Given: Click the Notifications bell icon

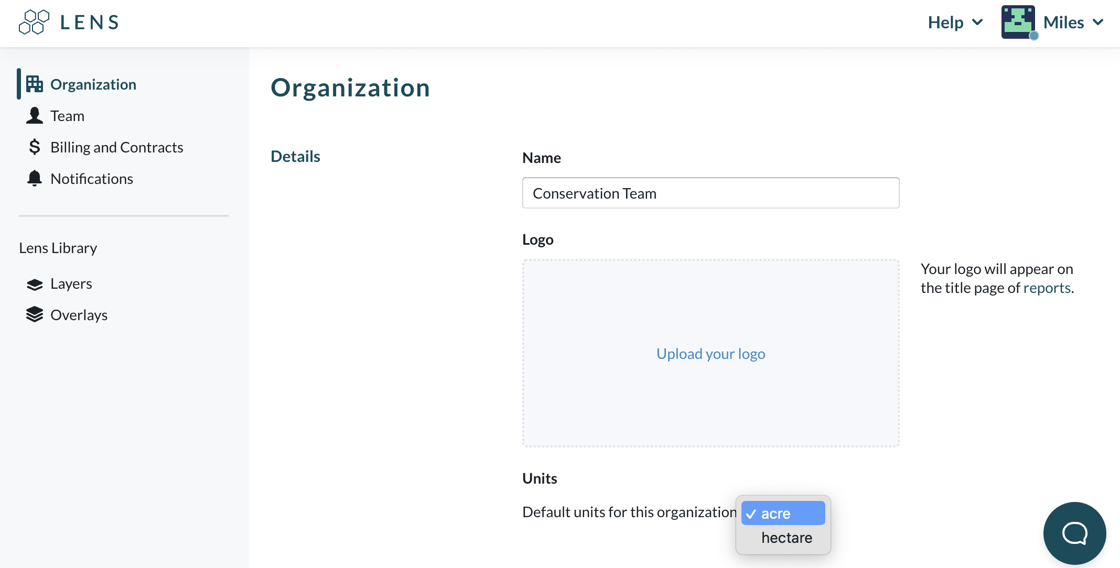Looking at the screenshot, I should (34, 179).
